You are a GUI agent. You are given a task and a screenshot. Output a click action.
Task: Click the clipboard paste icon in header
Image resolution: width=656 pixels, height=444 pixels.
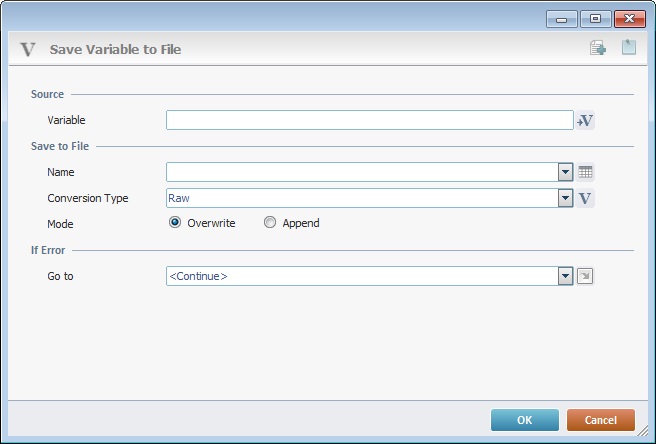[629, 47]
